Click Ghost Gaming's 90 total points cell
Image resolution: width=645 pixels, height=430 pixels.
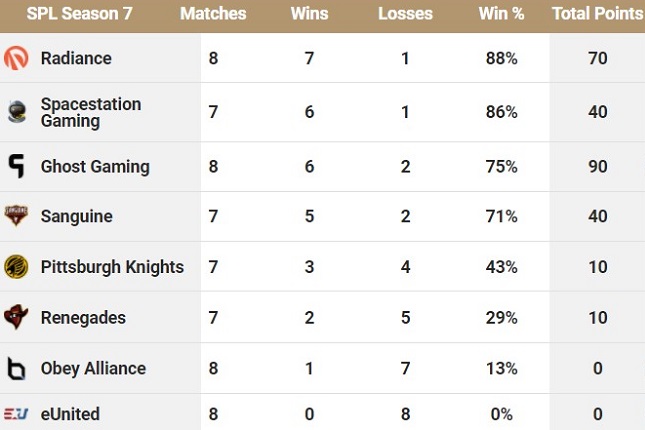(598, 166)
